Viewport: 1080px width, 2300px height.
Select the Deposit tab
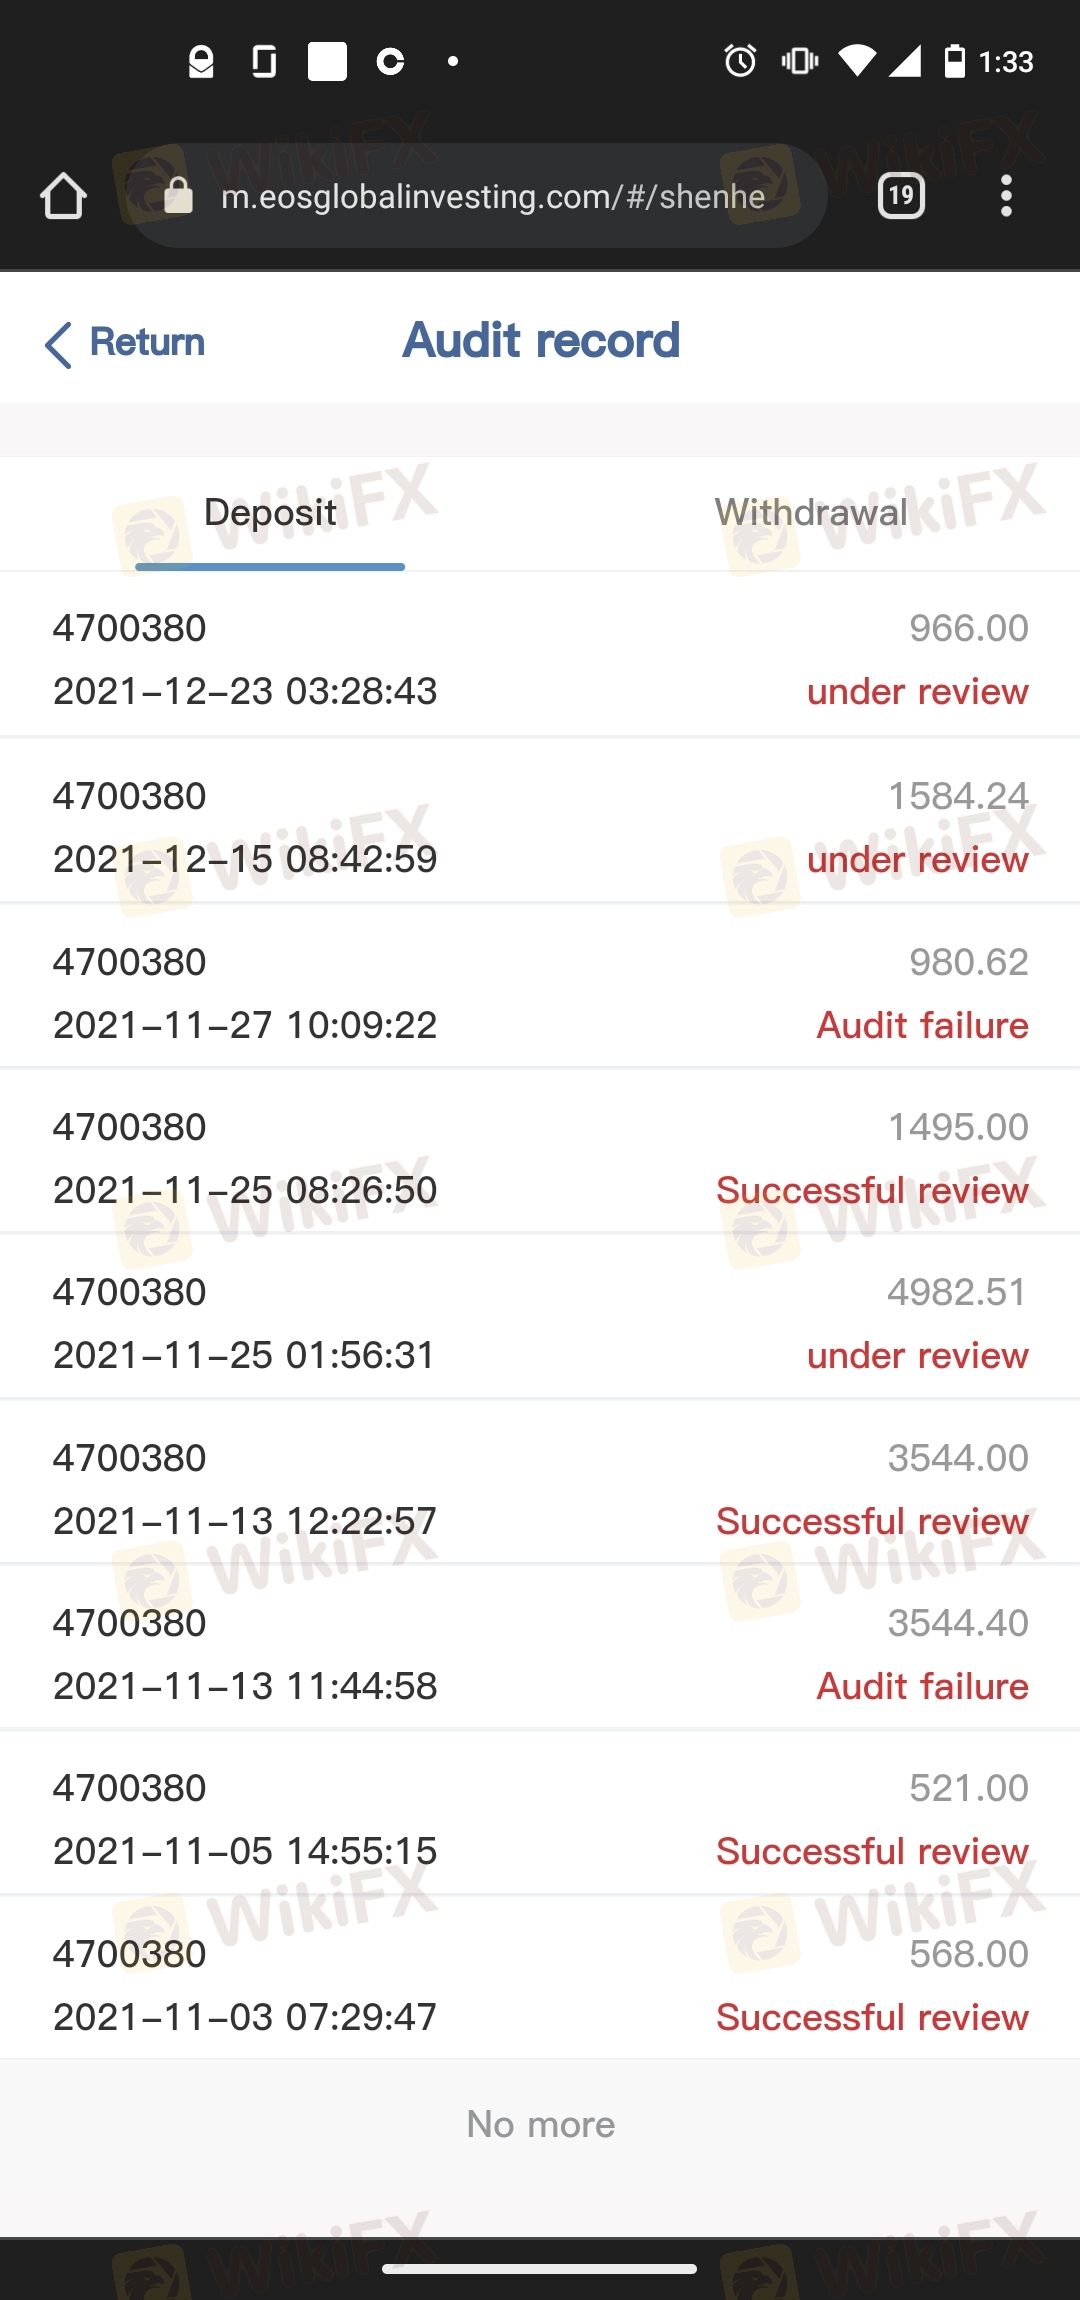pos(270,513)
